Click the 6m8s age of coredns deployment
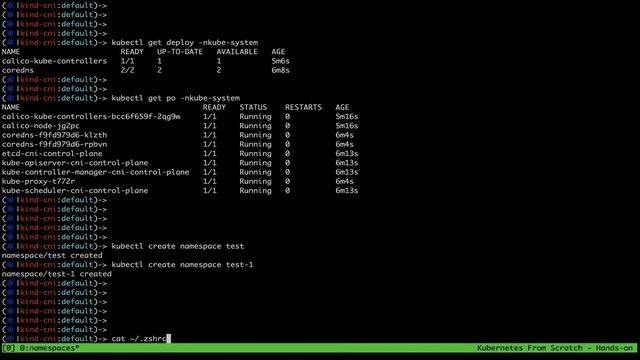 click(x=280, y=70)
